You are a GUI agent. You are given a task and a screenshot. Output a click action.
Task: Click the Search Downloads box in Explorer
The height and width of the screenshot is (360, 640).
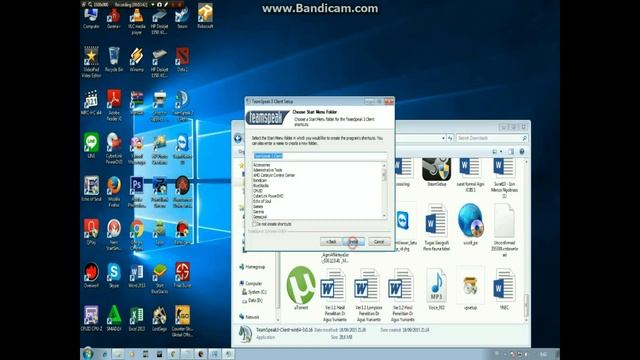(492, 138)
